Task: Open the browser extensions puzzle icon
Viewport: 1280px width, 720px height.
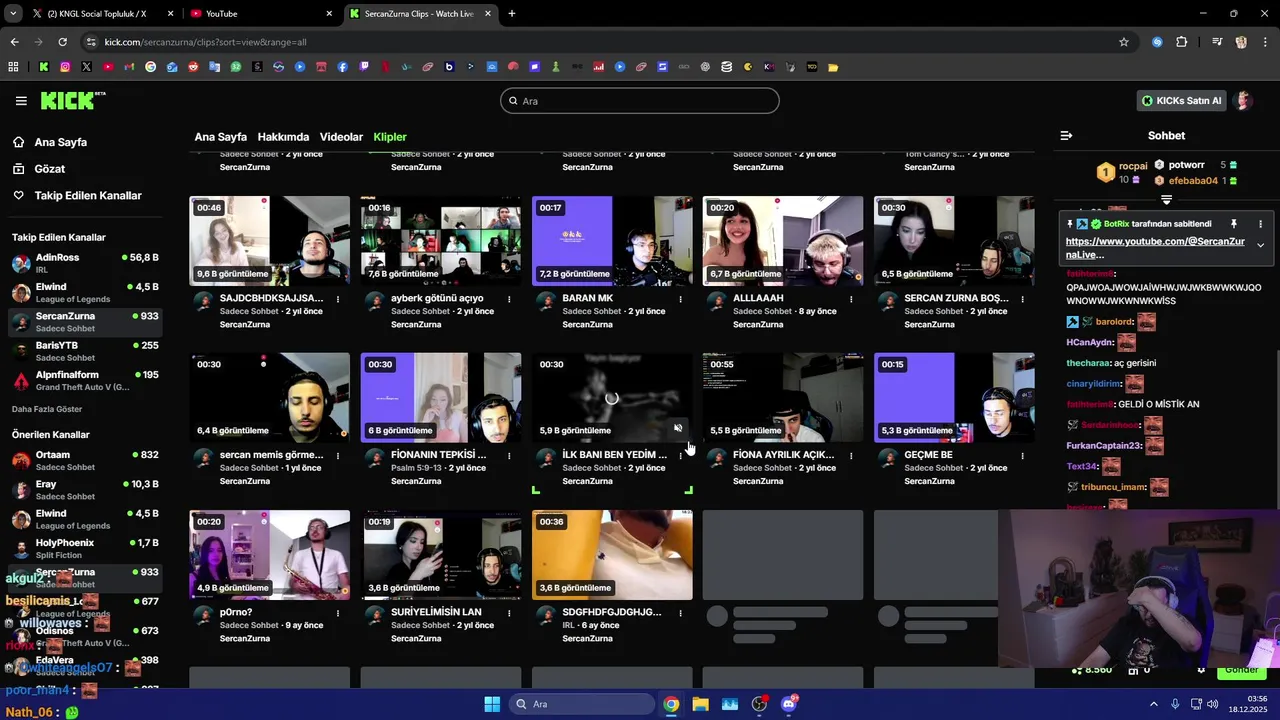Action: (x=1181, y=42)
